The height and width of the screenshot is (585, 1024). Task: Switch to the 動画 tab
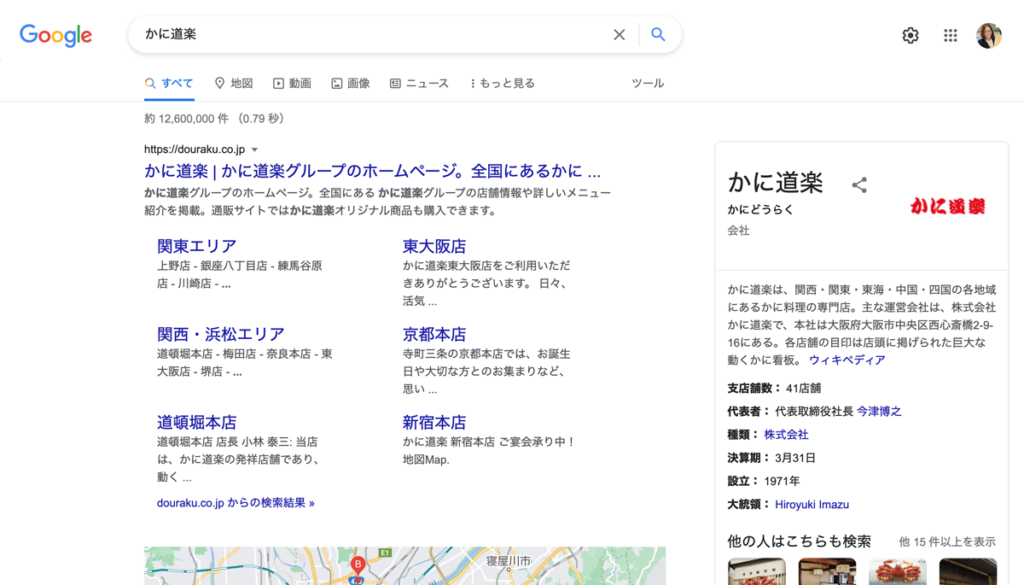(292, 84)
